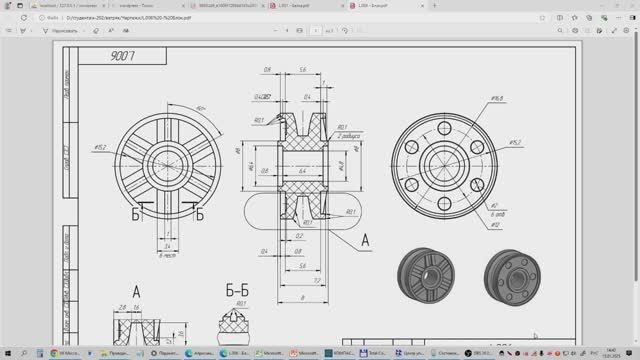Viewport: 640px width, 360px height.
Task: Open the KOMPAS application from taskbar
Action: (339, 353)
